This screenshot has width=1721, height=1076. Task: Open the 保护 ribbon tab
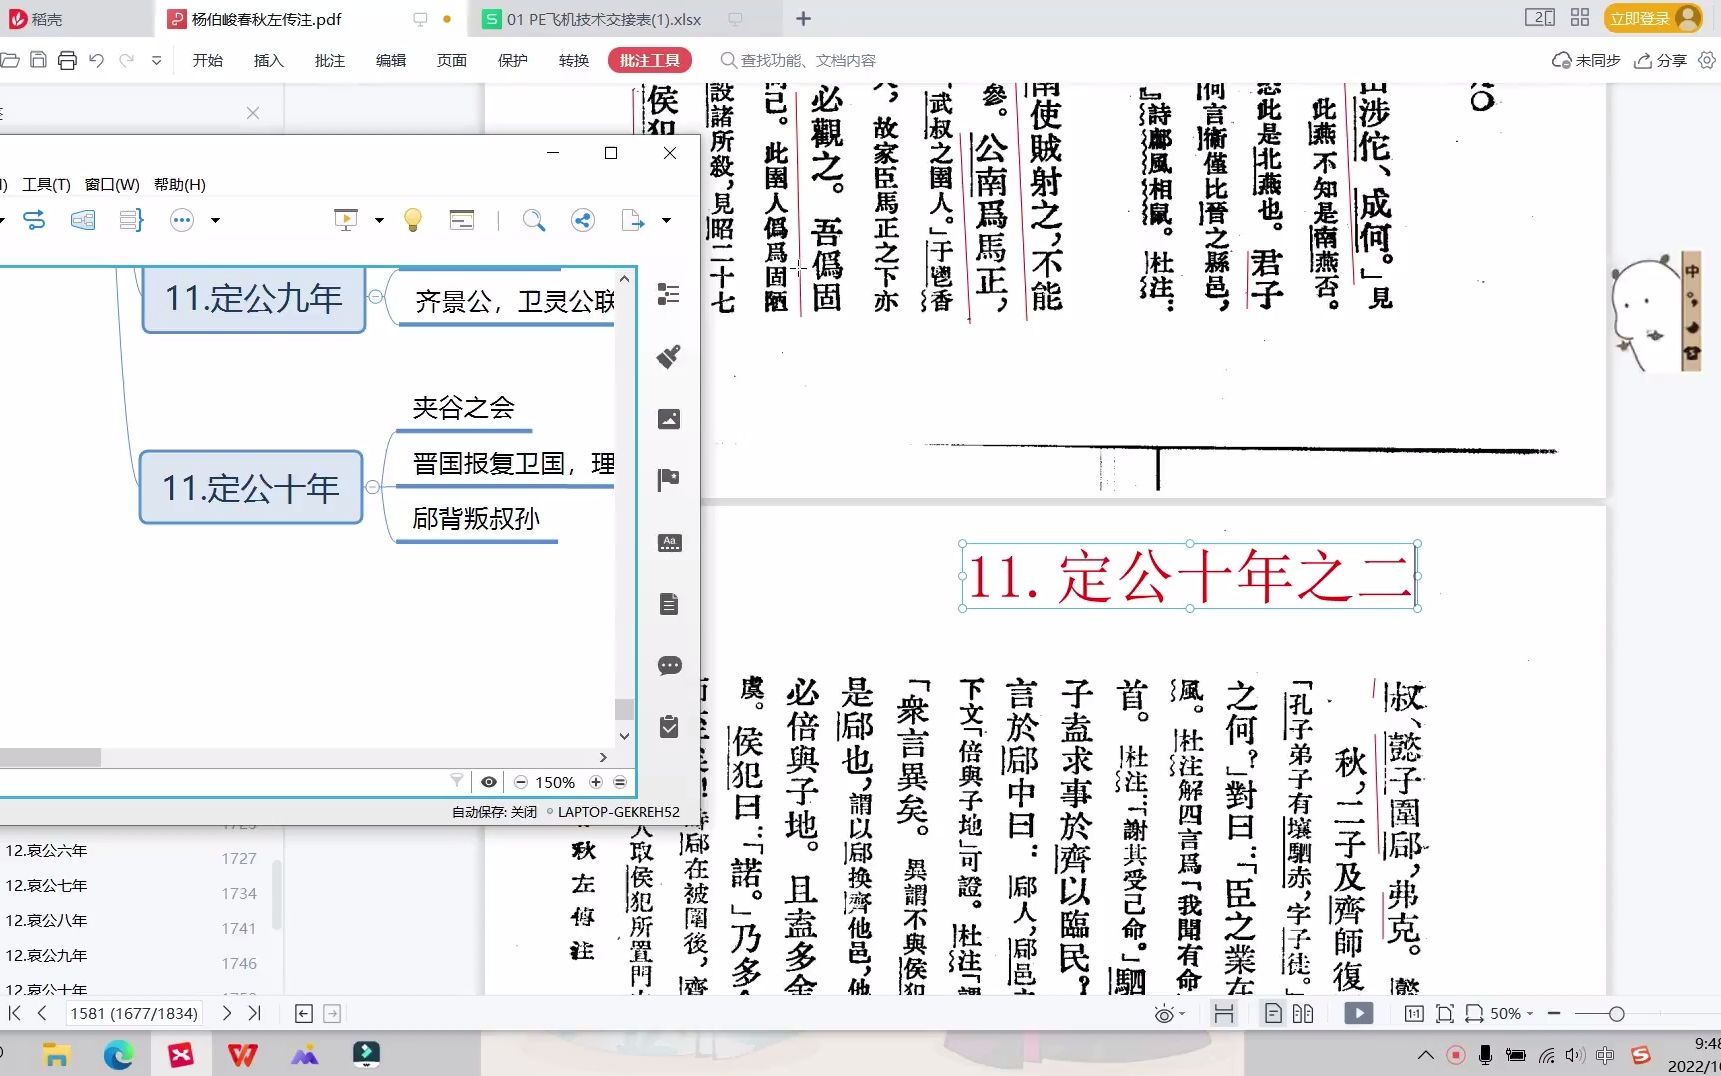click(513, 60)
